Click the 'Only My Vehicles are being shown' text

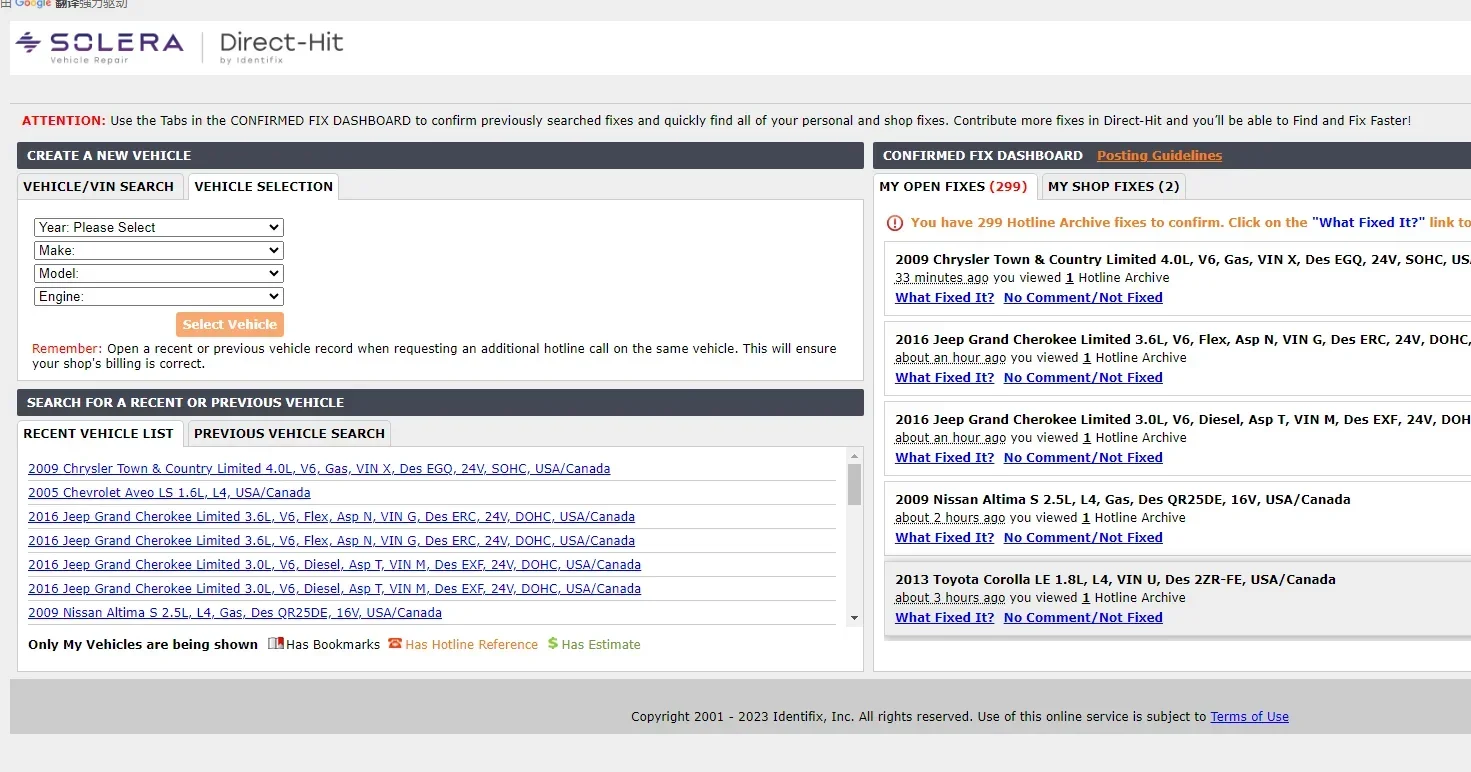[x=143, y=644]
